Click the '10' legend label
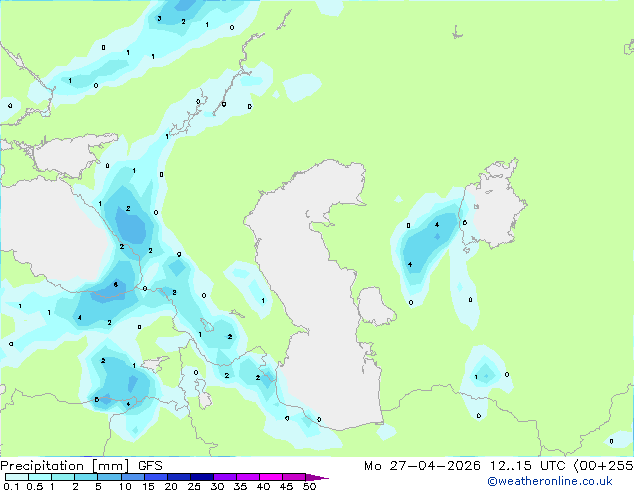Viewport: 634px width, 490px height. coord(125,486)
